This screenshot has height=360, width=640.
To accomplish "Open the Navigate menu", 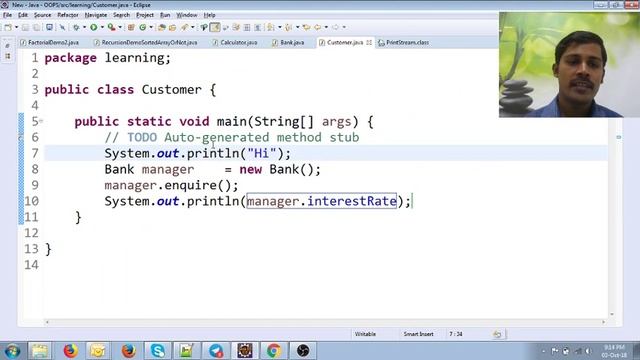I will (x=96, y=15).
